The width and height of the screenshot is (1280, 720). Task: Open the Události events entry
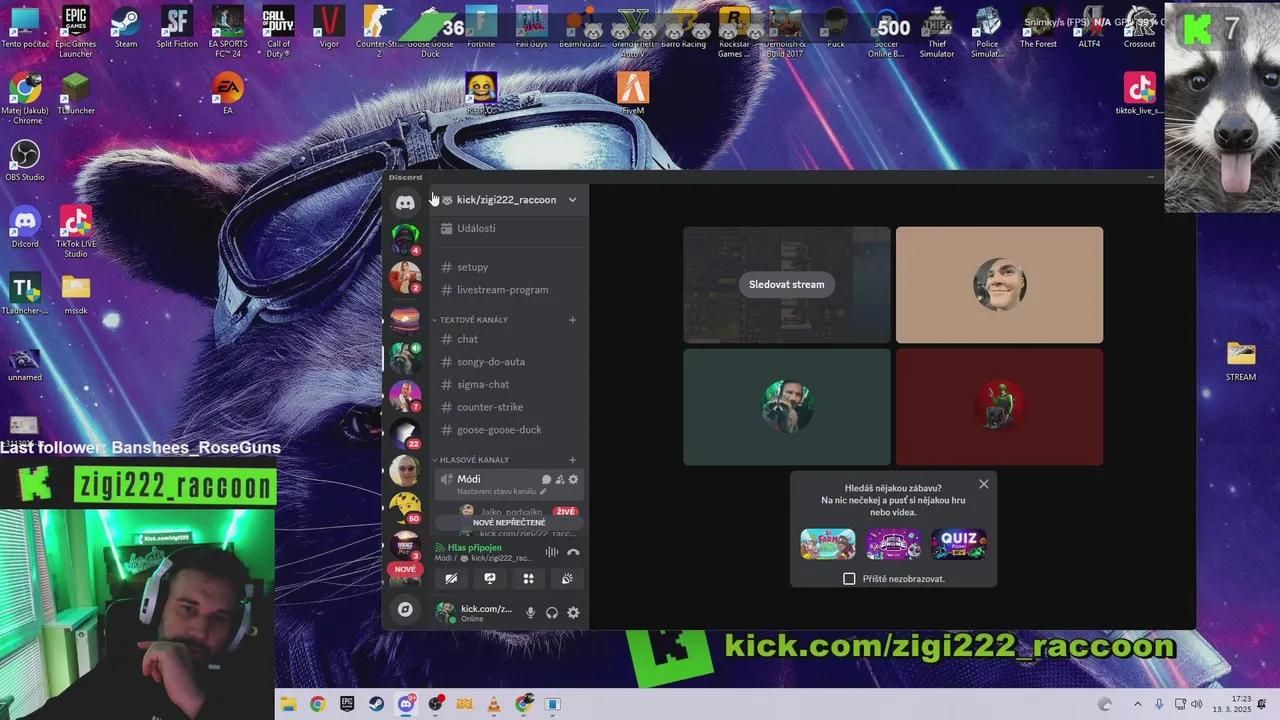pos(508,228)
